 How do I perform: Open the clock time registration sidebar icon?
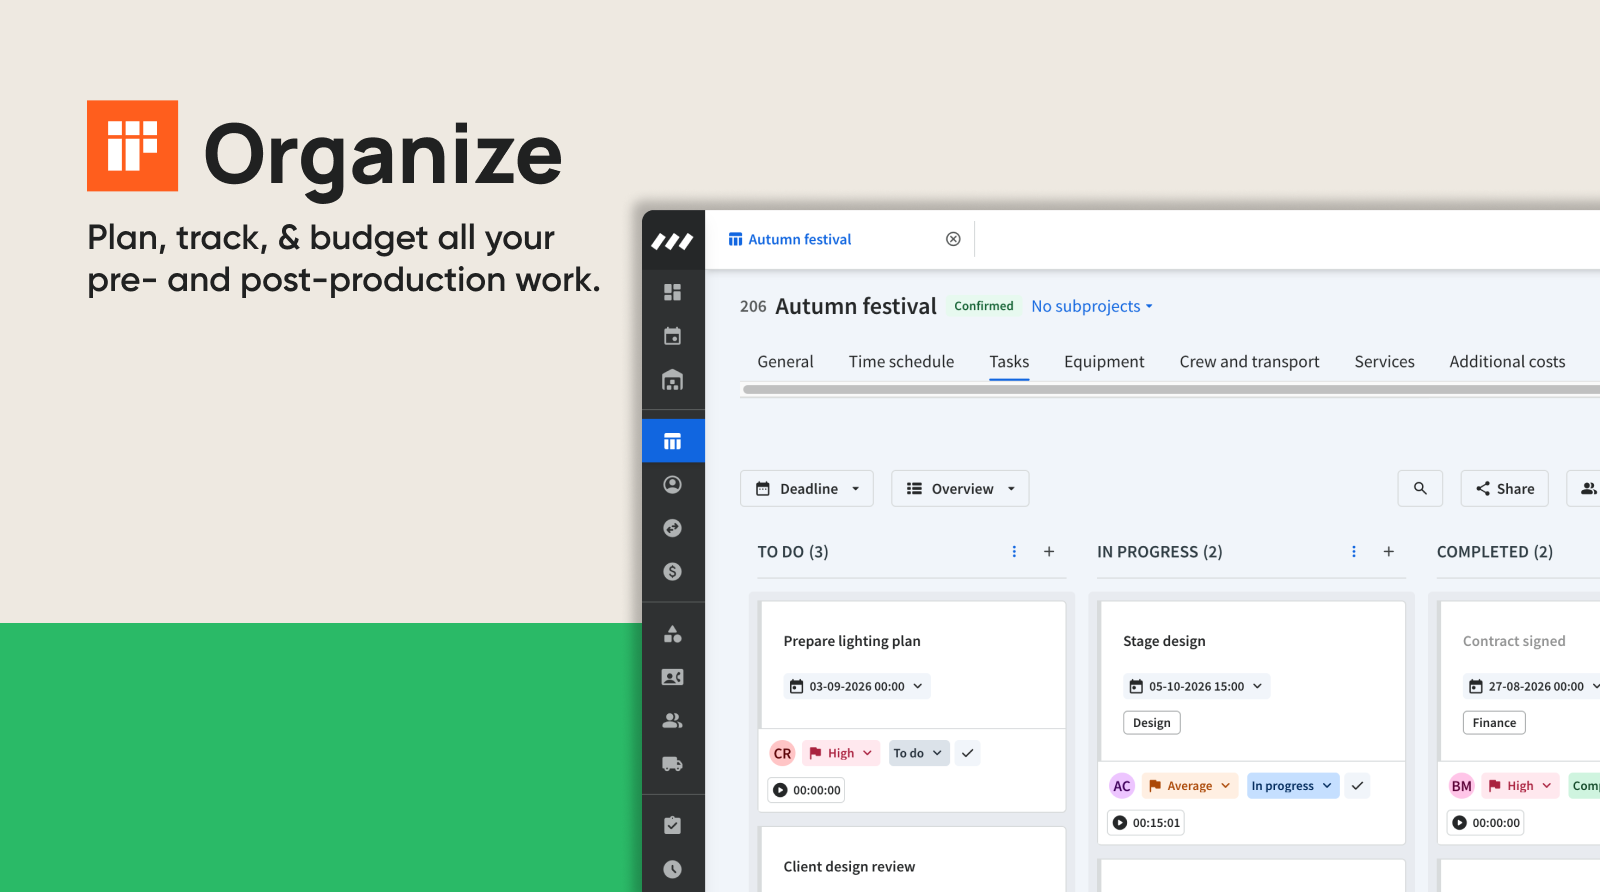point(672,869)
